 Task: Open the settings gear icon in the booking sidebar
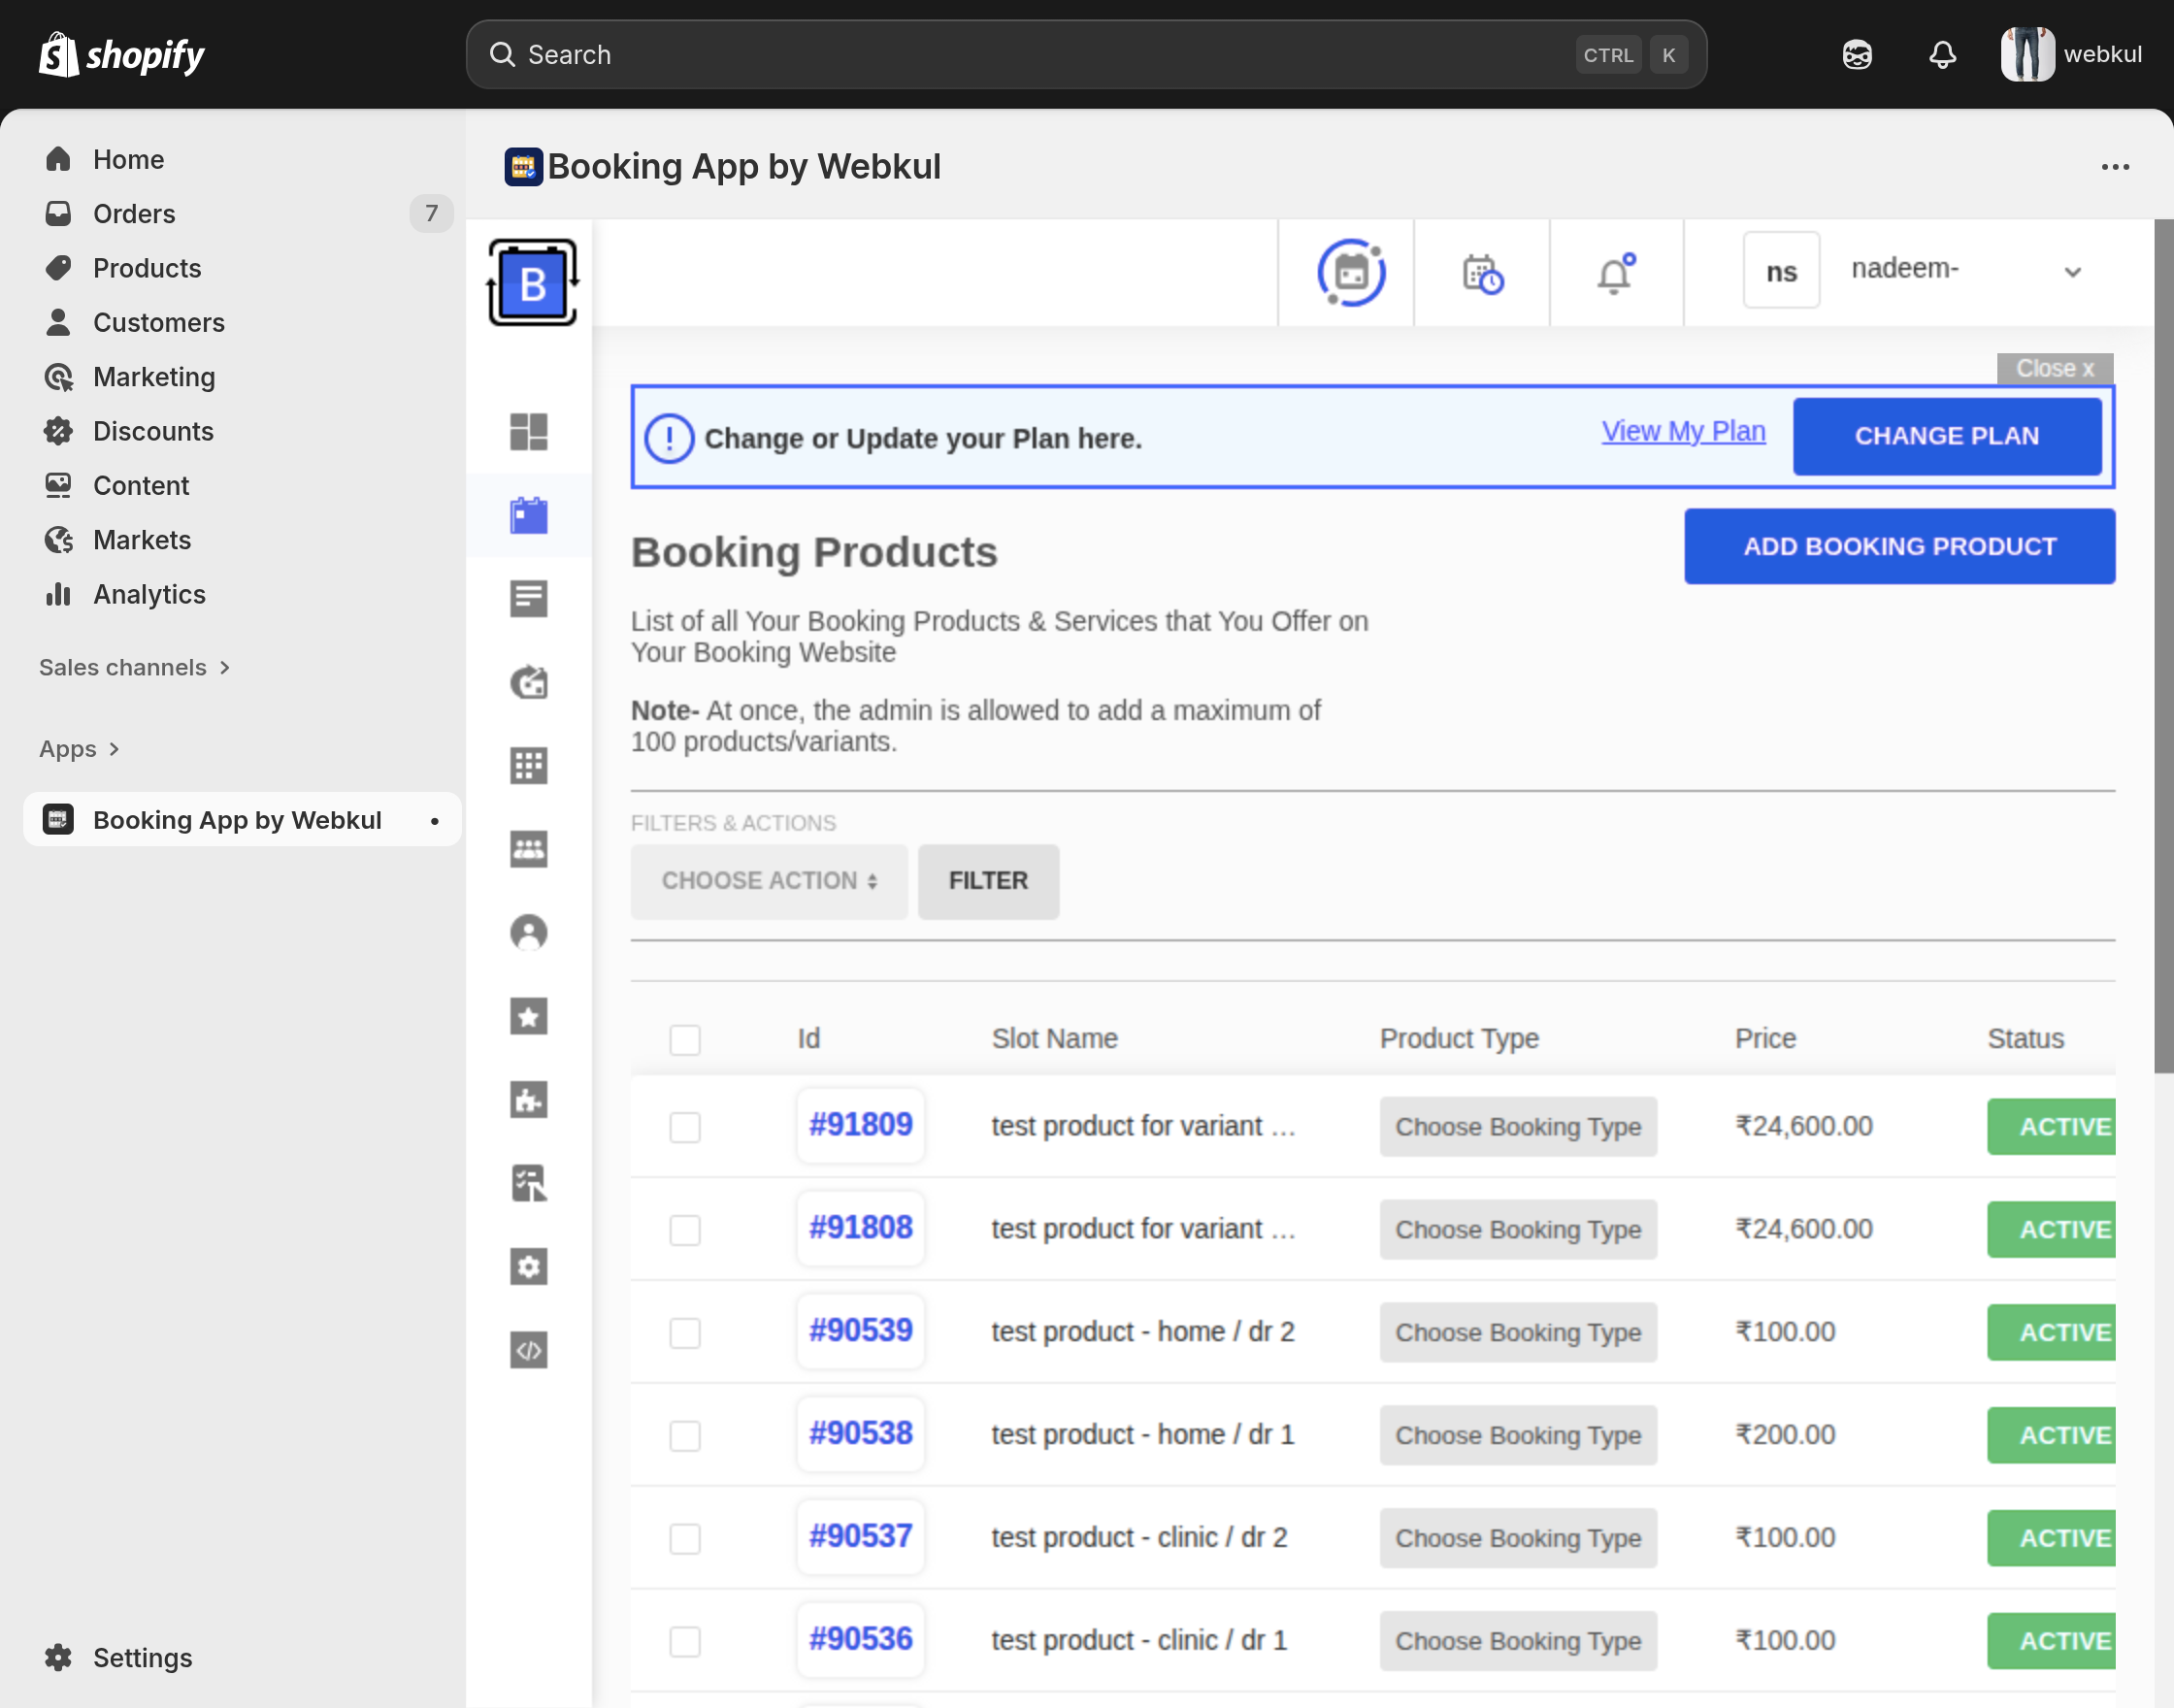[x=528, y=1266]
